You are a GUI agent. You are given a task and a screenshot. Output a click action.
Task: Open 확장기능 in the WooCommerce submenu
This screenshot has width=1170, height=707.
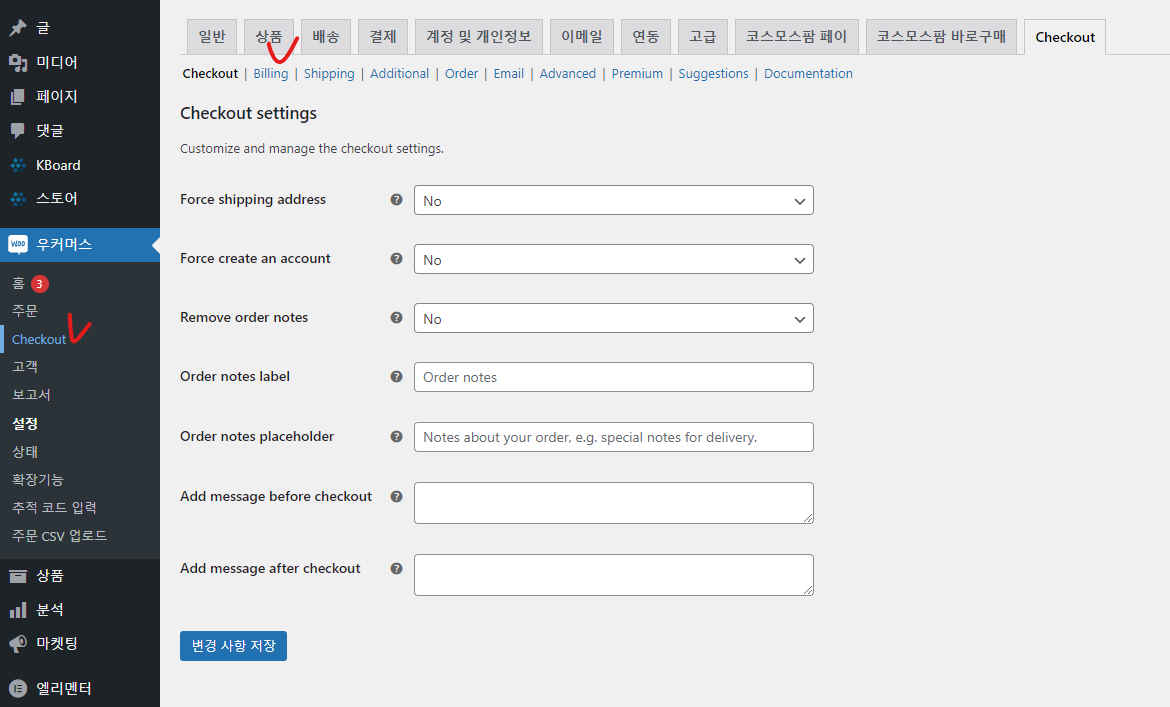point(37,480)
